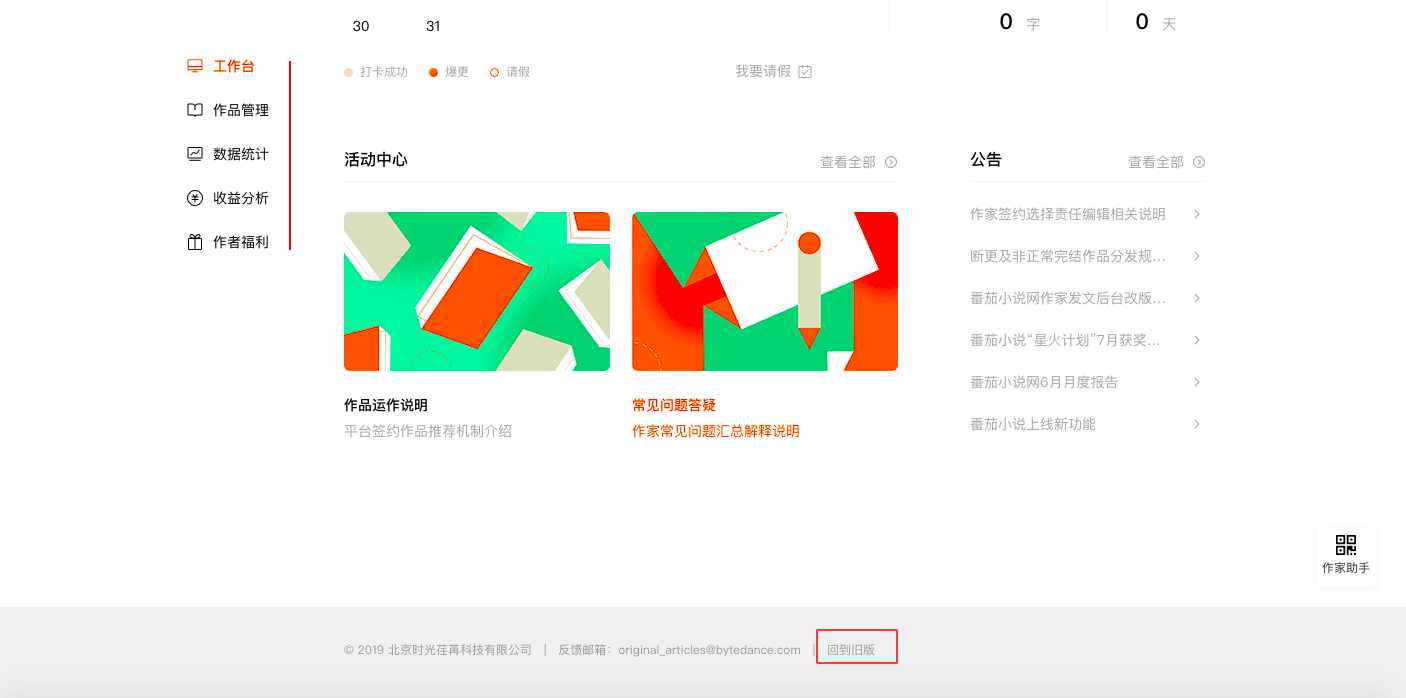
Task: View all activities via 查看全部 in 活动中心
Action: click(x=848, y=162)
